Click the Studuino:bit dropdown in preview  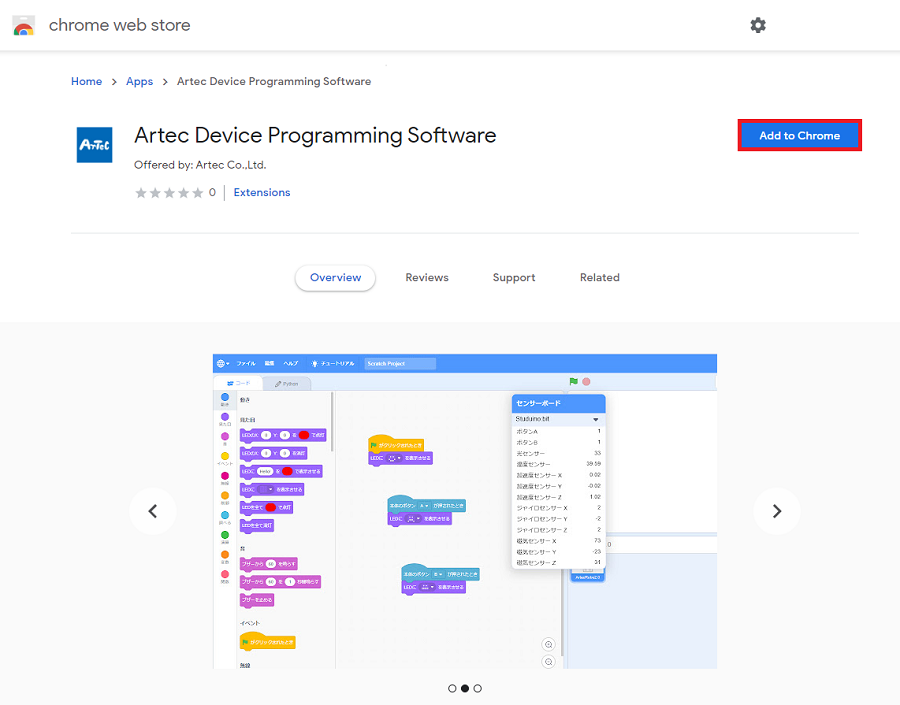557,419
